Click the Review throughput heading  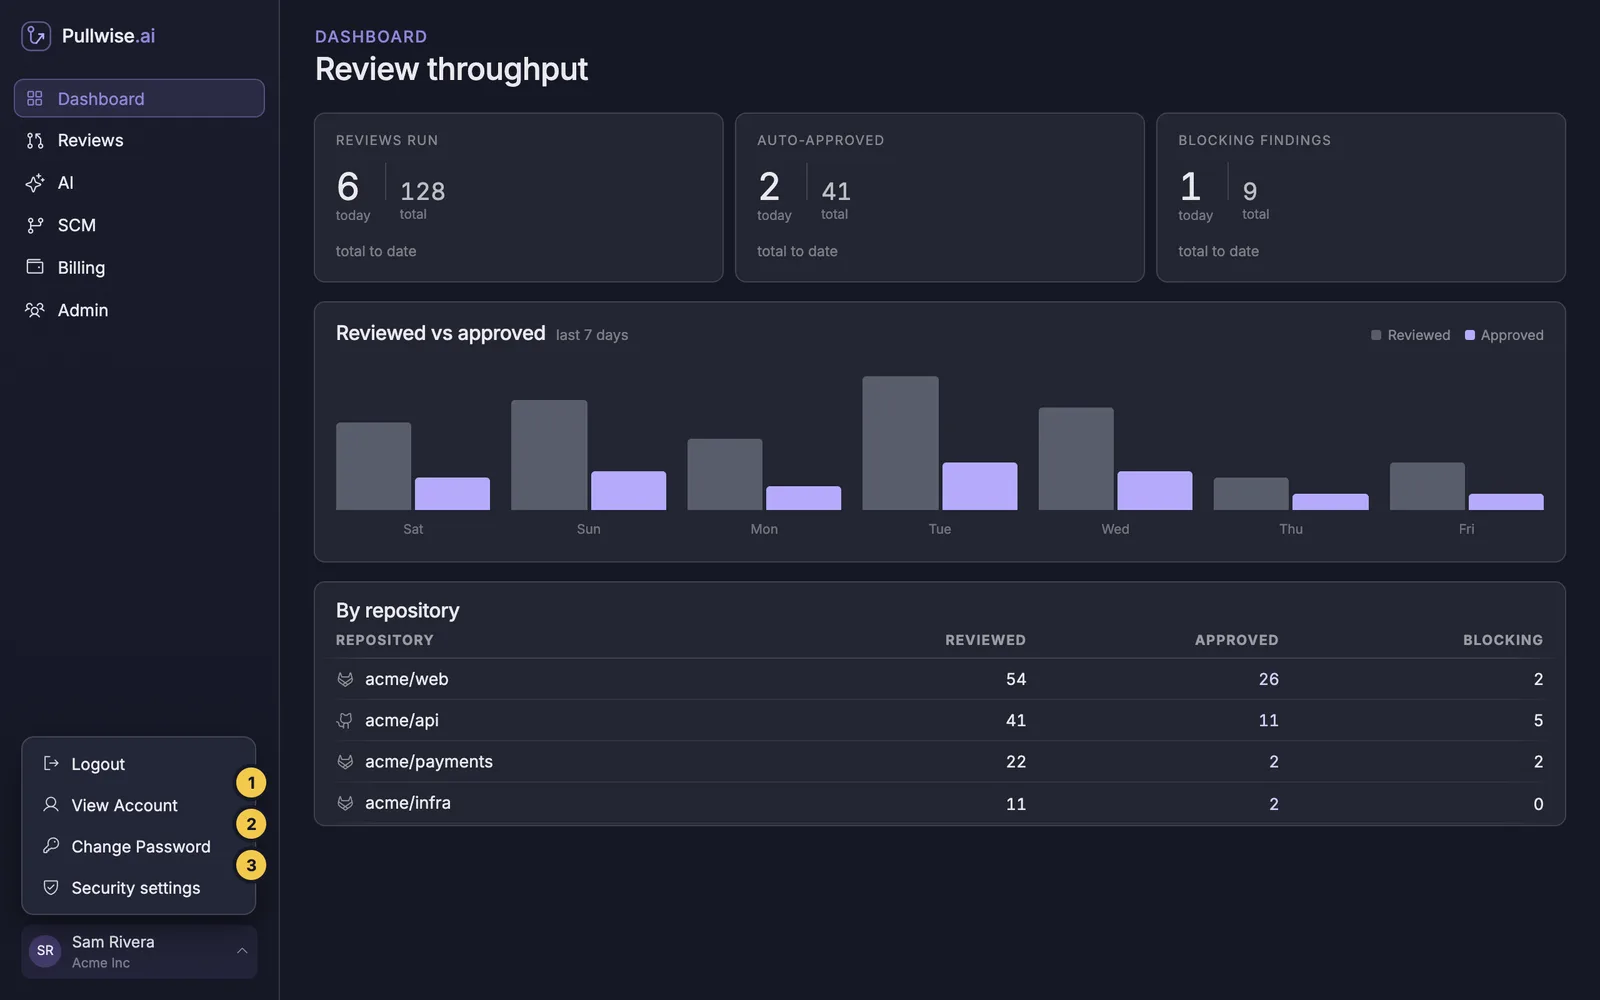pos(451,69)
